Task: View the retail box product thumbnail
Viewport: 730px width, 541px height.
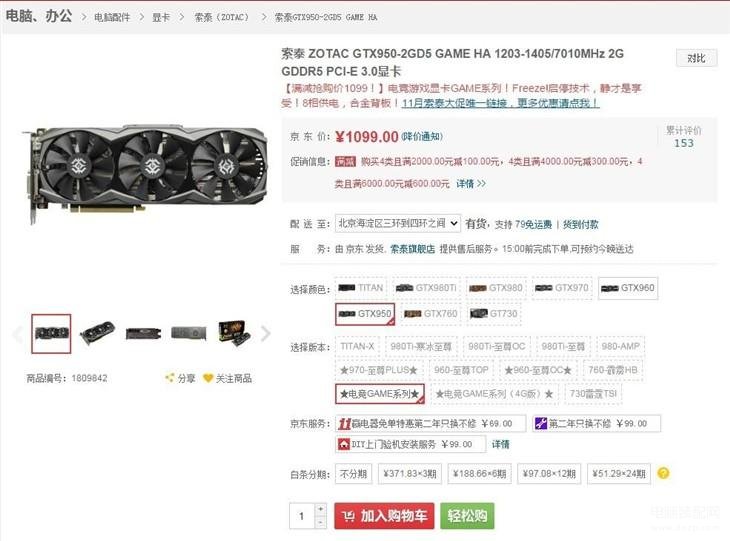Action: (234, 333)
